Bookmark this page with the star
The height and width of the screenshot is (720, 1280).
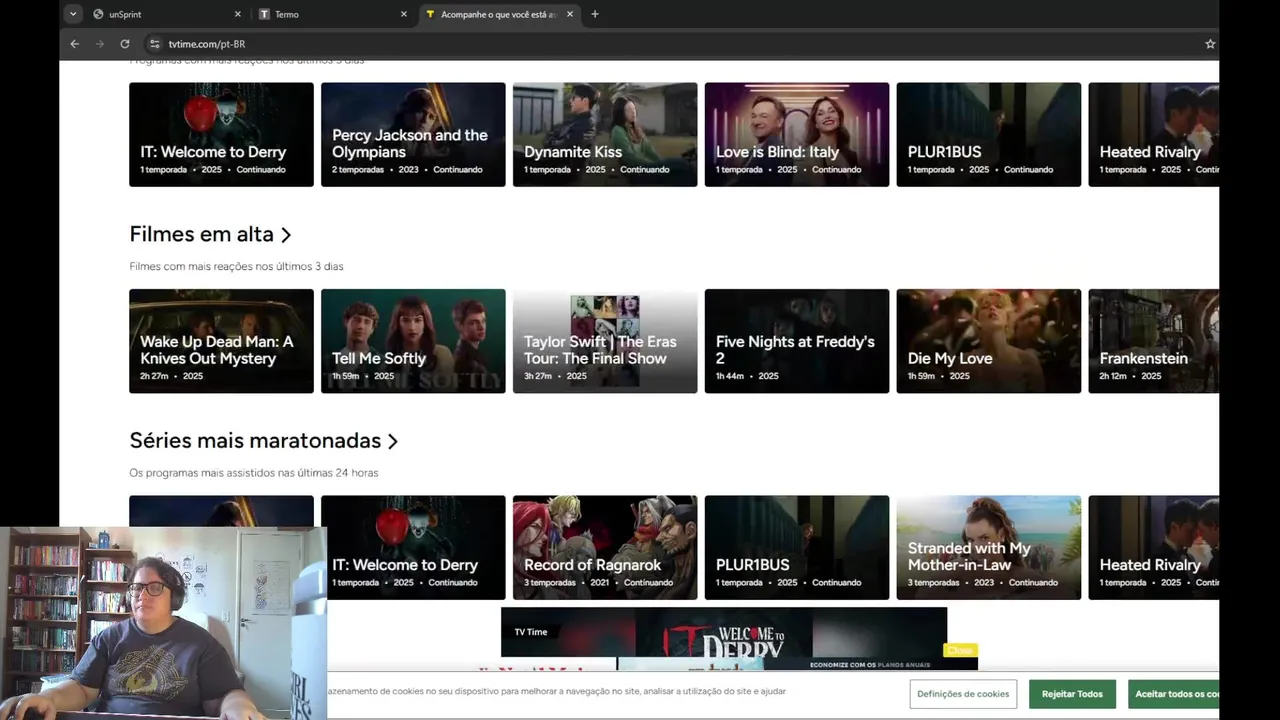pos(1210,44)
